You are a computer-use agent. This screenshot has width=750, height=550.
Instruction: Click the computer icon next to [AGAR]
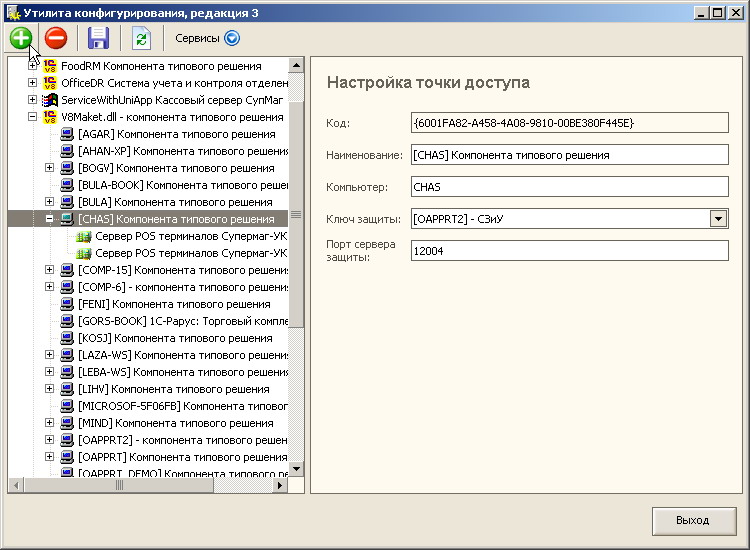tap(67, 134)
